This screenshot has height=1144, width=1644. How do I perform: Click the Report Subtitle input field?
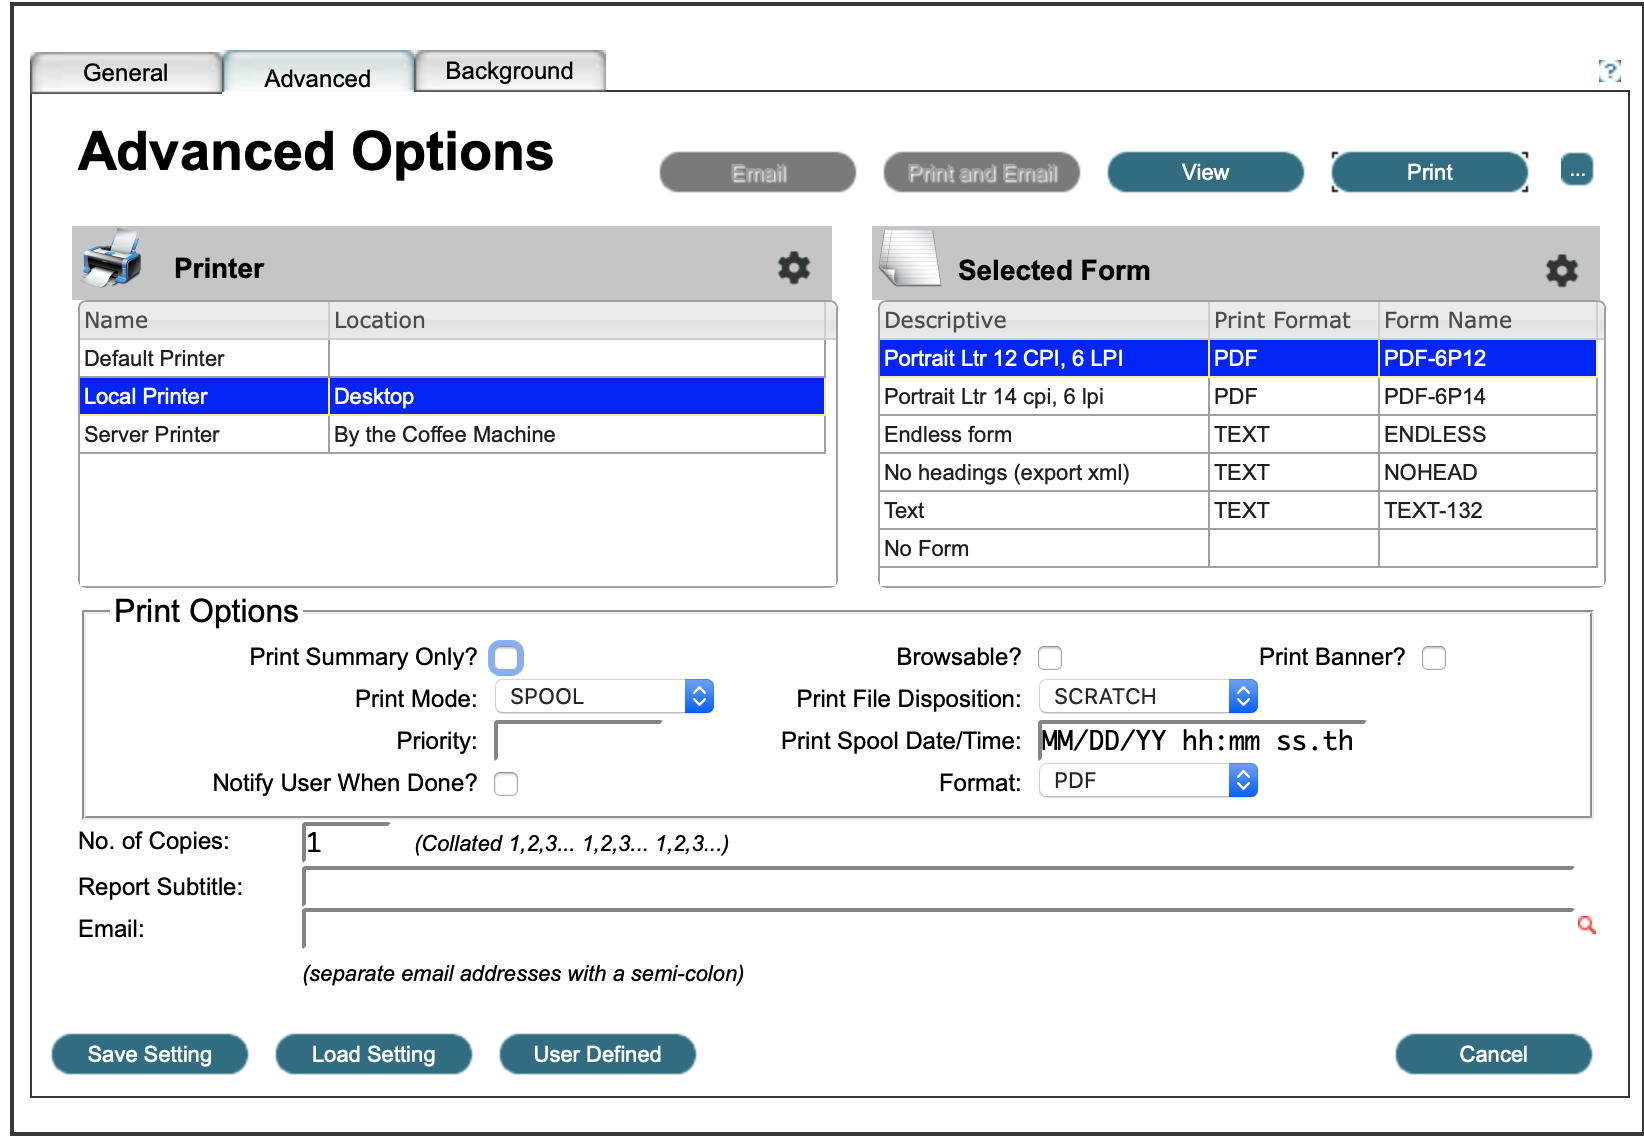point(938,887)
